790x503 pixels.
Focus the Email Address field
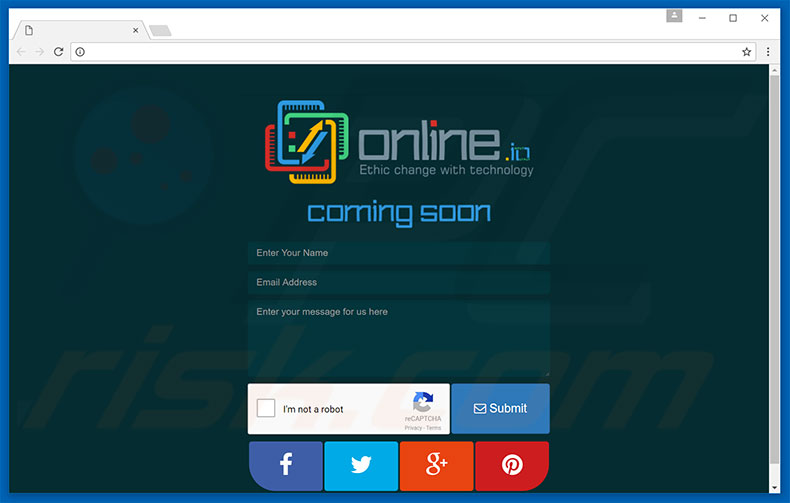pyautogui.click(x=399, y=282)
